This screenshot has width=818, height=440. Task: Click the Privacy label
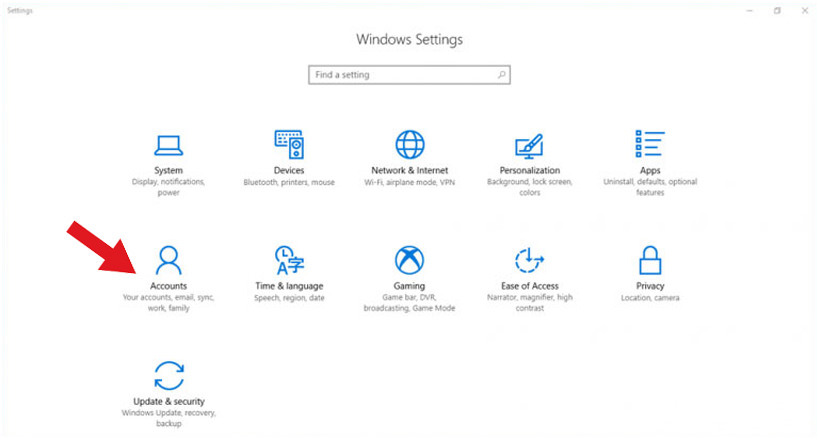650,286
